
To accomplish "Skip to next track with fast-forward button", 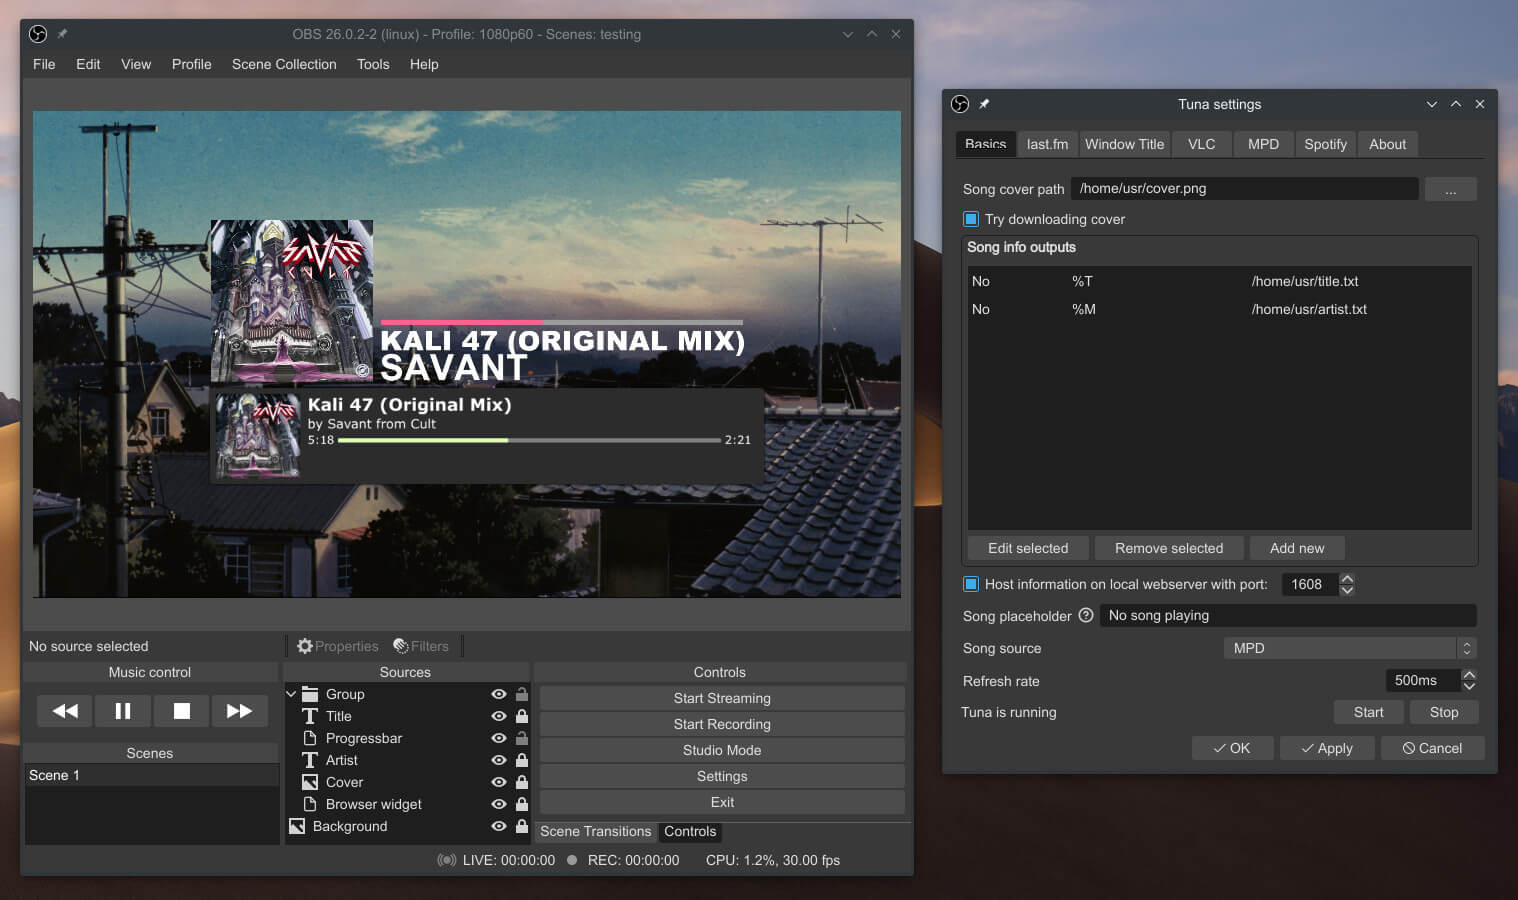I will tap(239, 711).
